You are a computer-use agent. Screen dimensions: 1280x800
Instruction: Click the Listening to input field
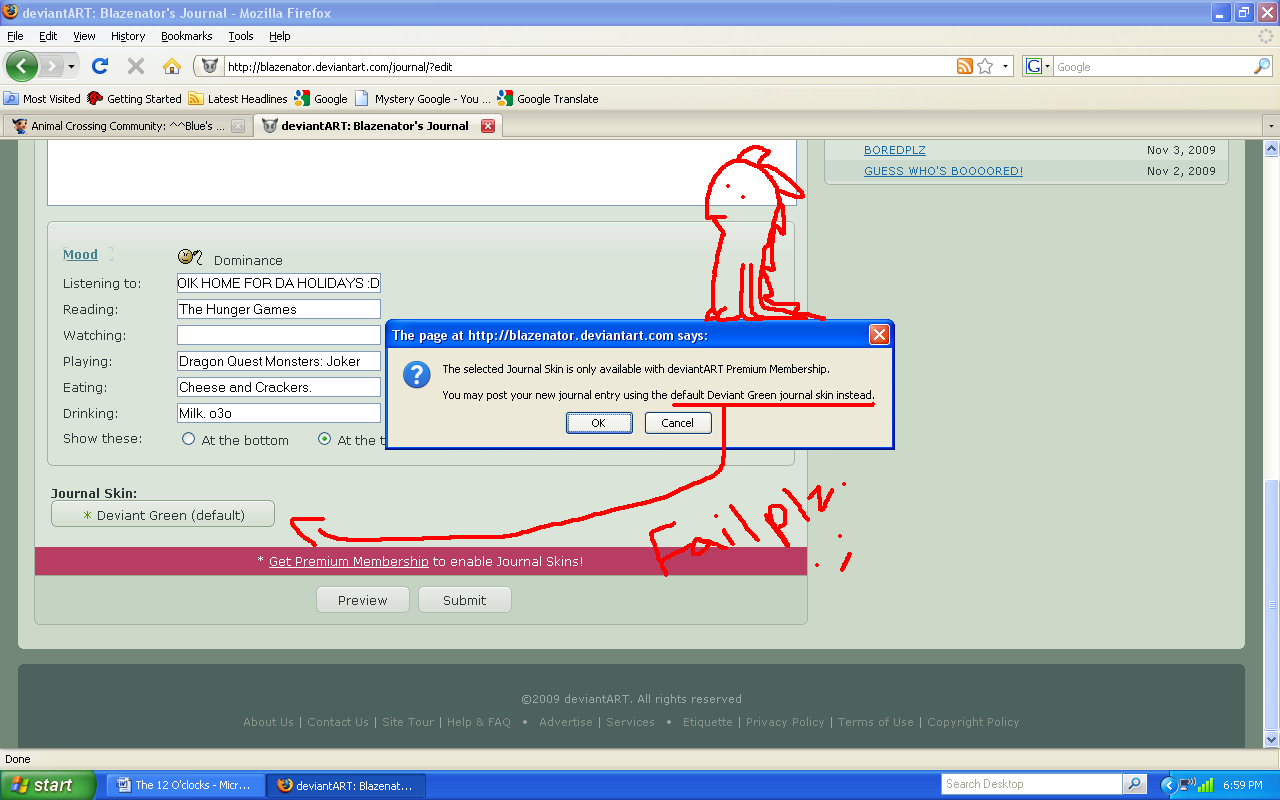pyautogui.click(x=279, y=283)
